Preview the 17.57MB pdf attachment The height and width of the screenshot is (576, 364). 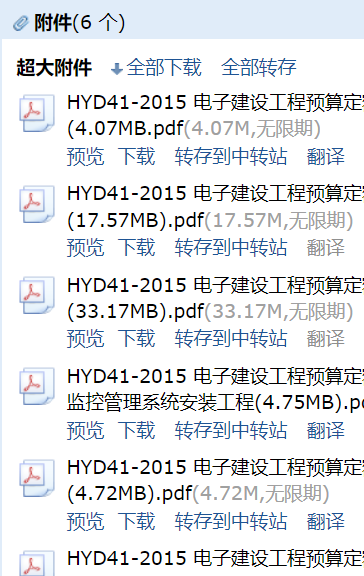[x=86, y=247]
